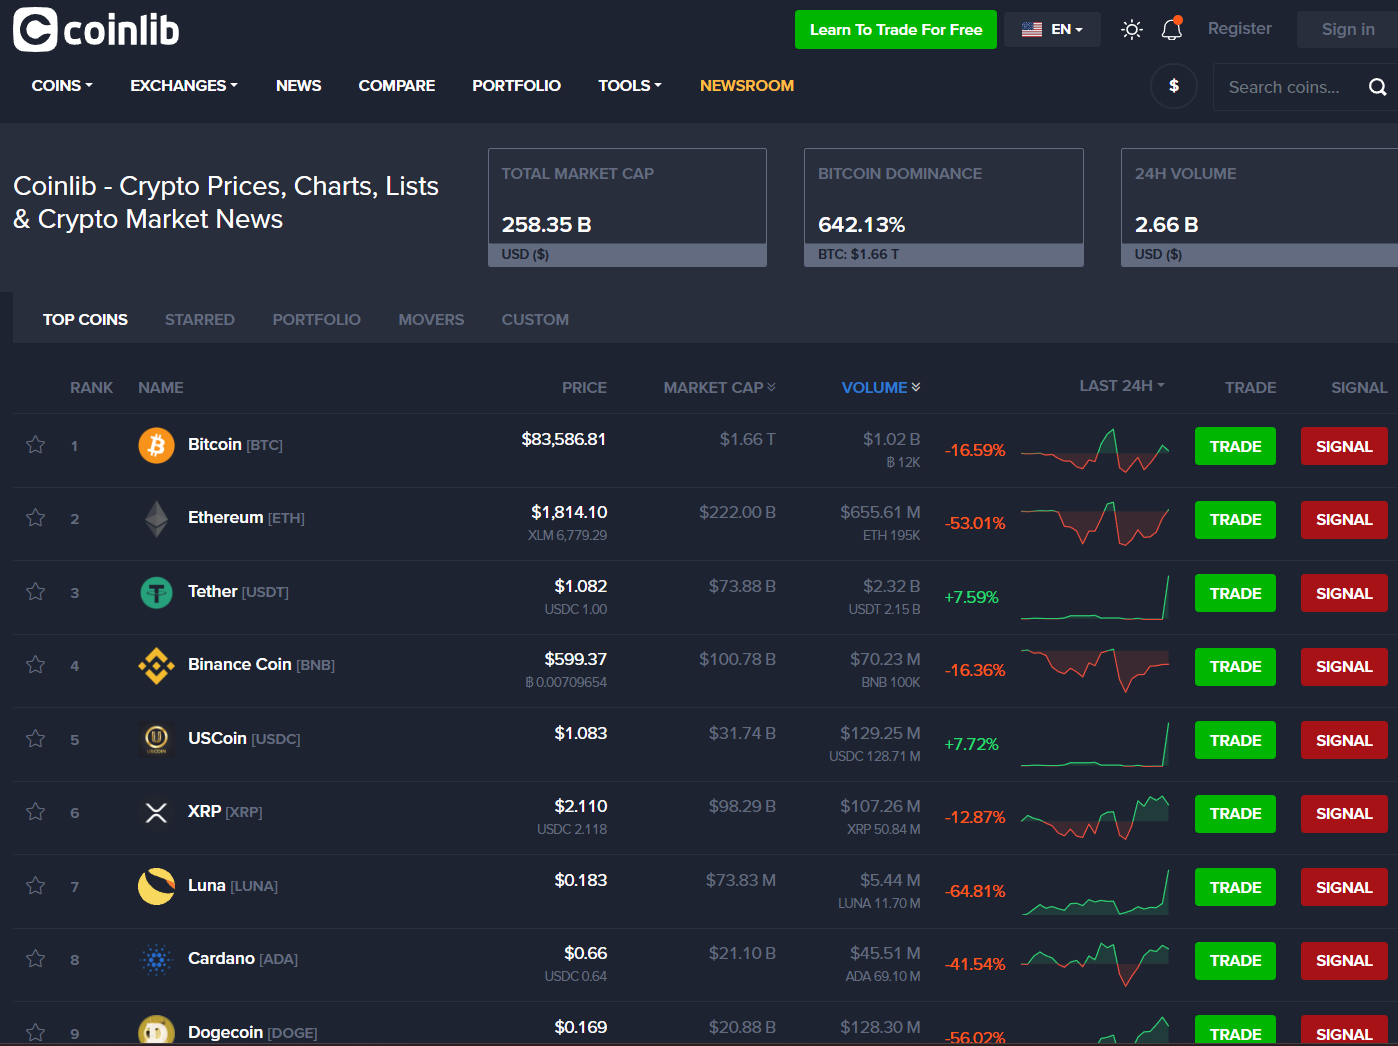Image resolution: width=1398 pixels, height=1046 pixels.
Task: Switch to the Portfolio list tab
Action: (x=317, y=320)
